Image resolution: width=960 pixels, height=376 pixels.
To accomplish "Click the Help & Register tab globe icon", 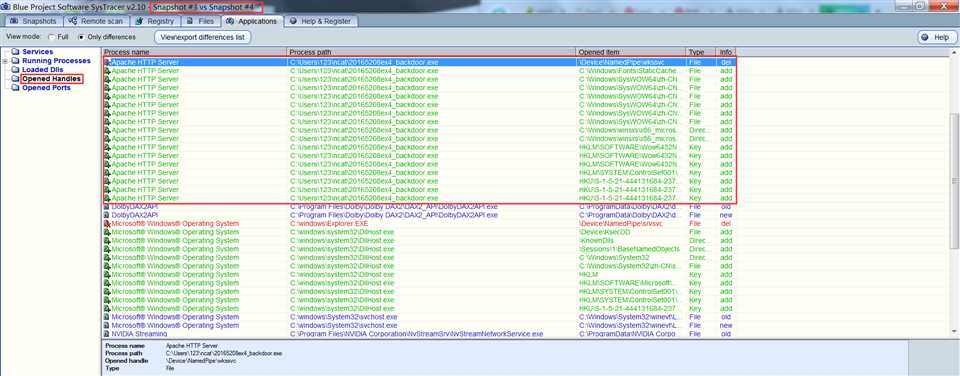I will coord(293,21).
